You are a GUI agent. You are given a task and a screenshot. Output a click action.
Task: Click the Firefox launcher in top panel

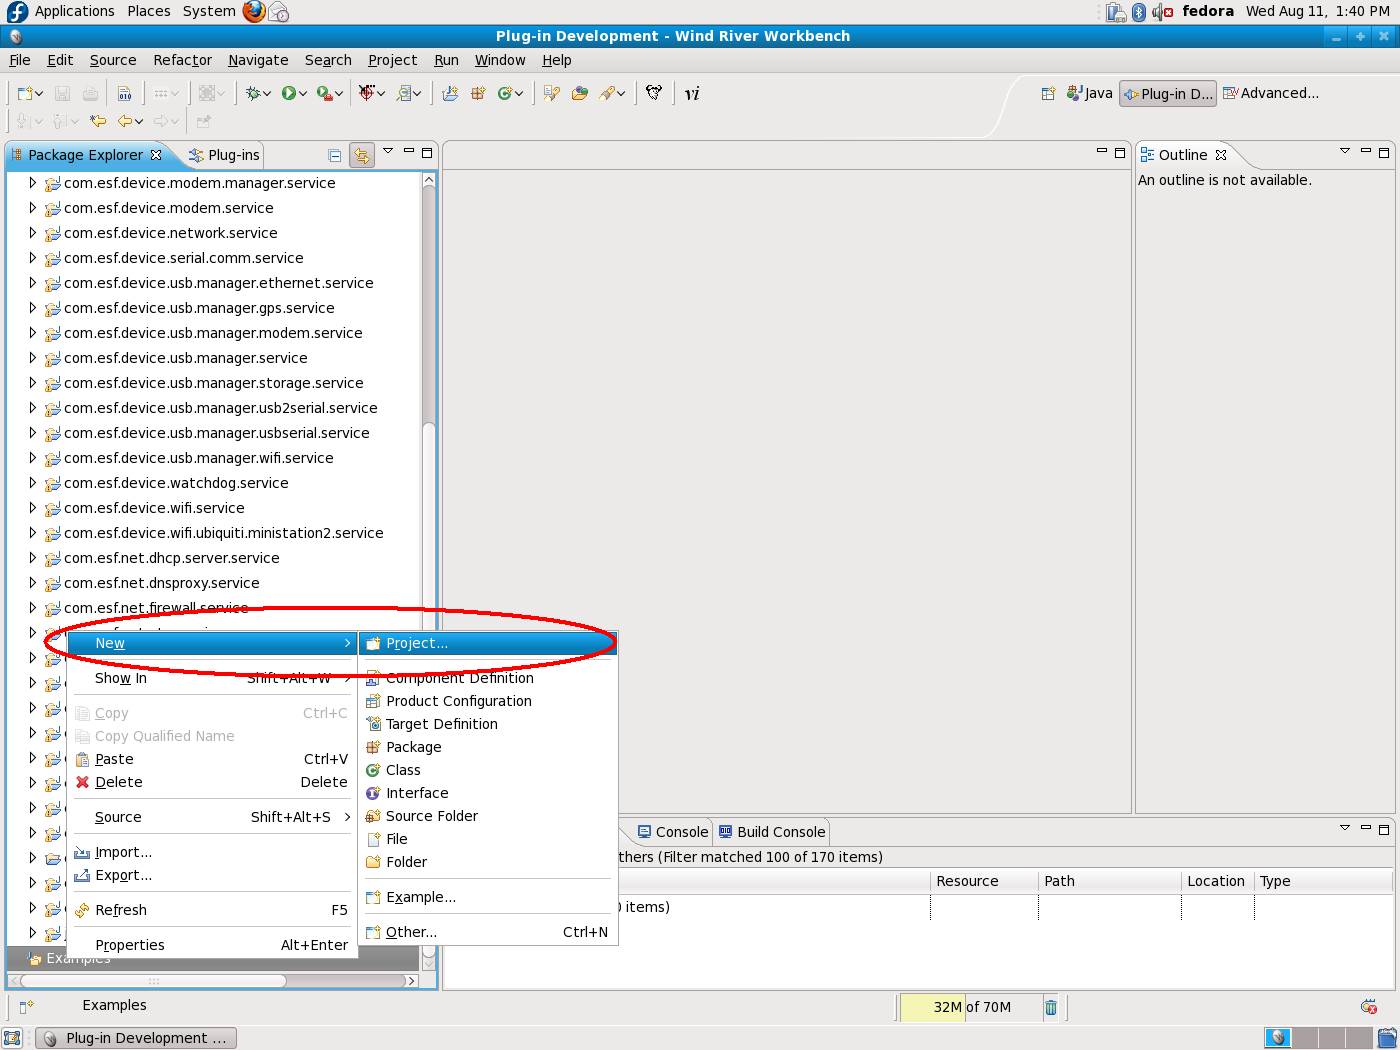[254, 11]
